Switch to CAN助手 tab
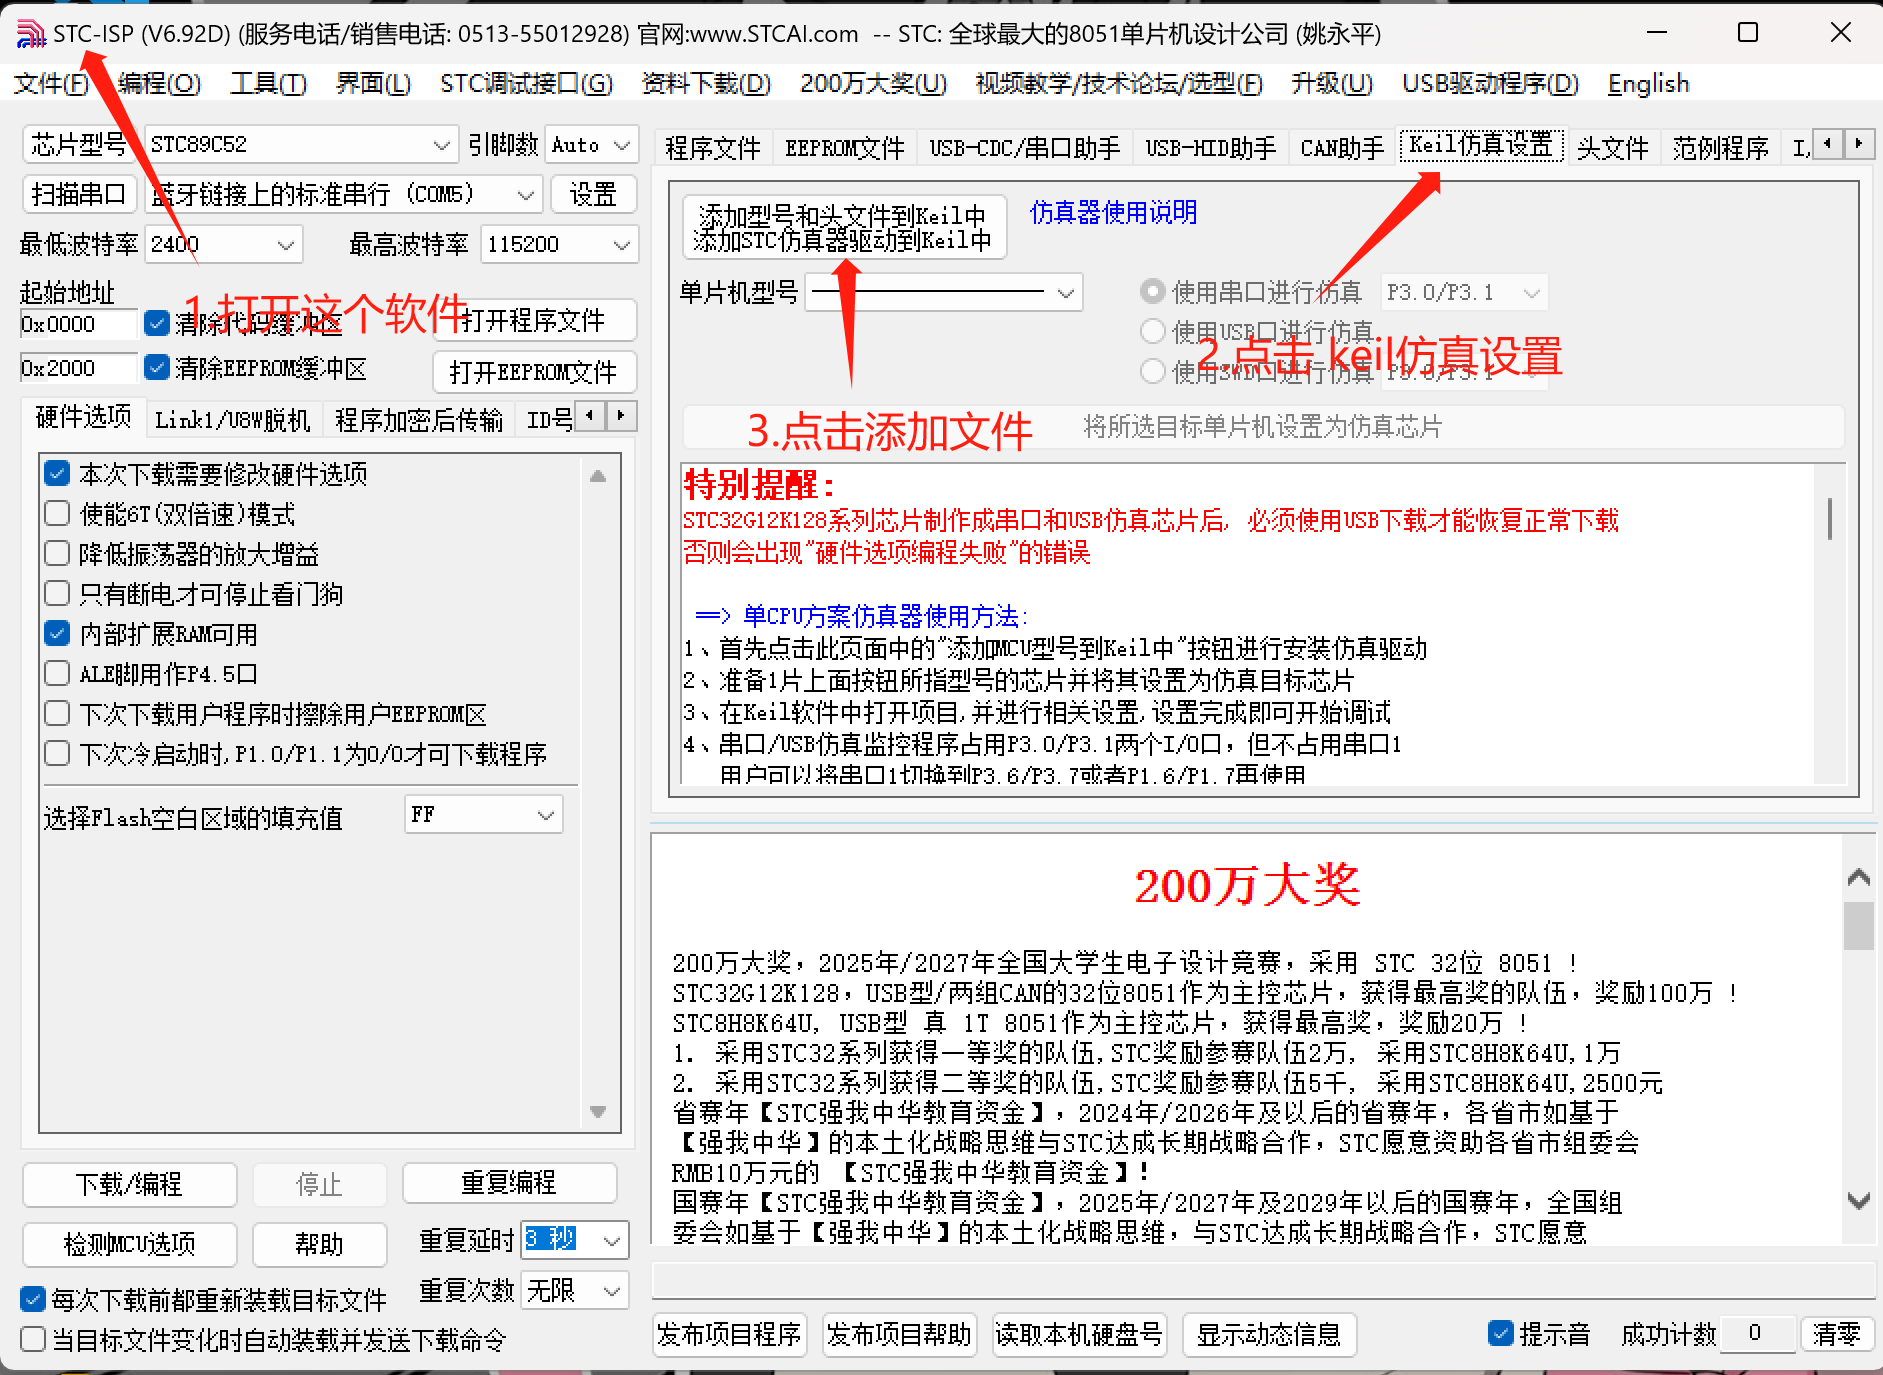The width and height of the screenshot is (1883, 1375). pyautogui.click(x=1341, y=148)
